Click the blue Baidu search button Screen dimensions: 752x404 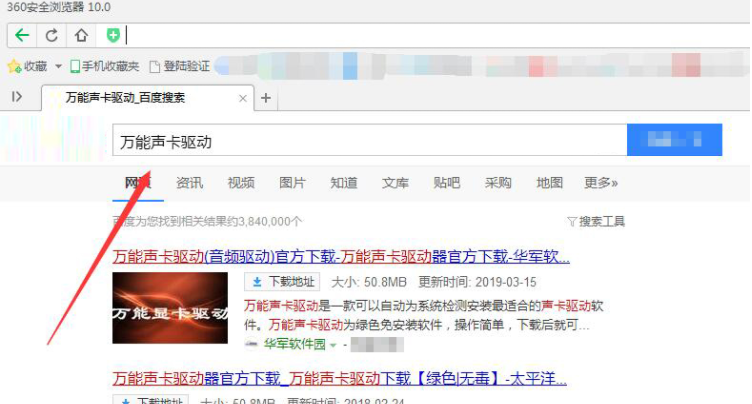673,141
